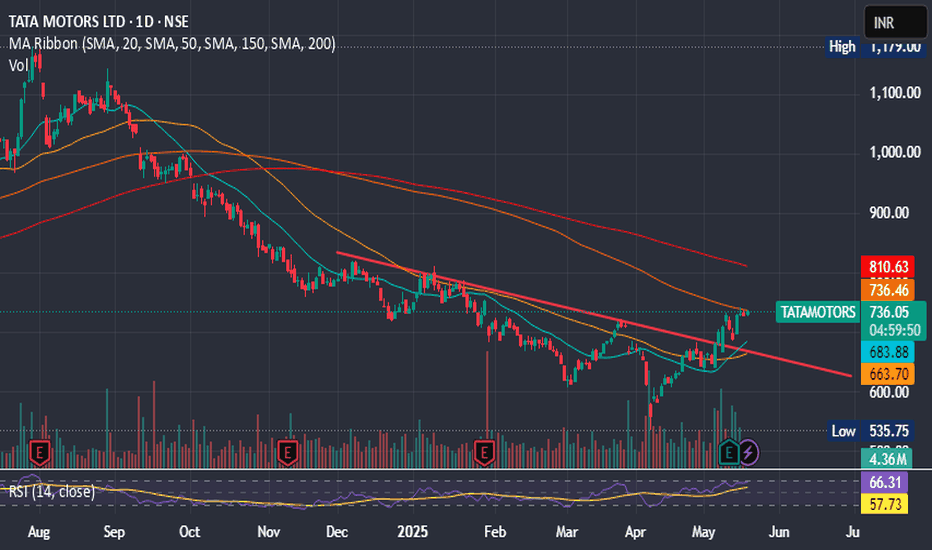Viewport: 932px width, 550px height.
Task: Click the Low 535.75 price marker label
Action: click(870, 431)
